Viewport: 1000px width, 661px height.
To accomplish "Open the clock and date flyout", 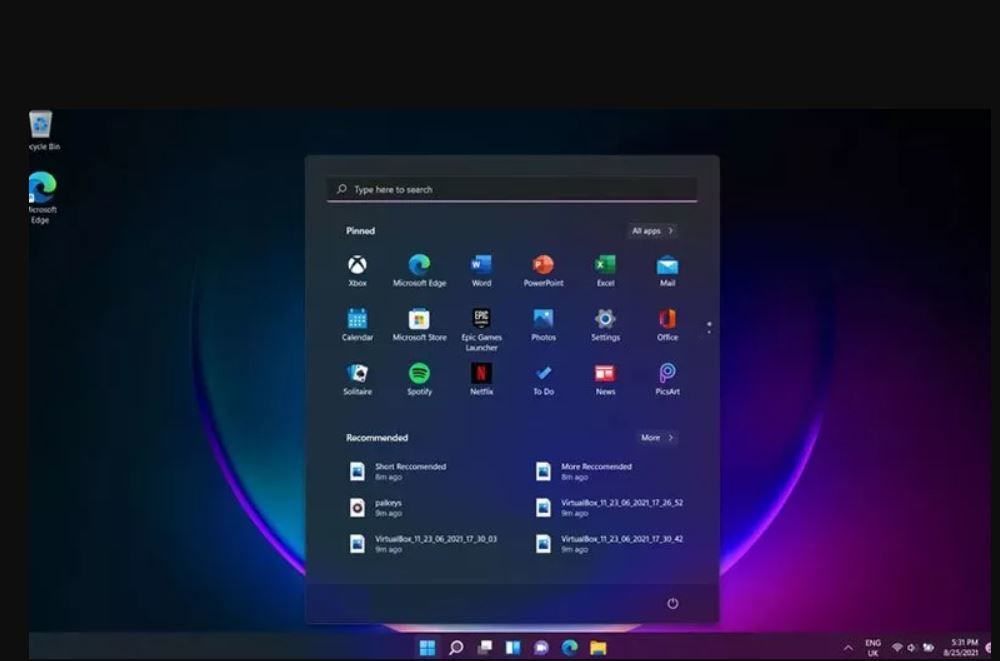I will [962, 647].
